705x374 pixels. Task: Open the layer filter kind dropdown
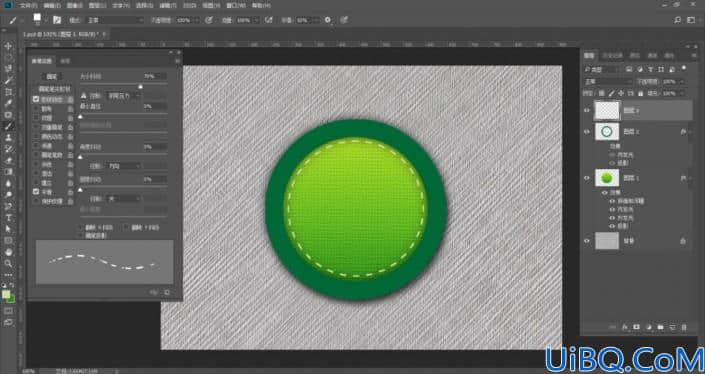point(602,70)
